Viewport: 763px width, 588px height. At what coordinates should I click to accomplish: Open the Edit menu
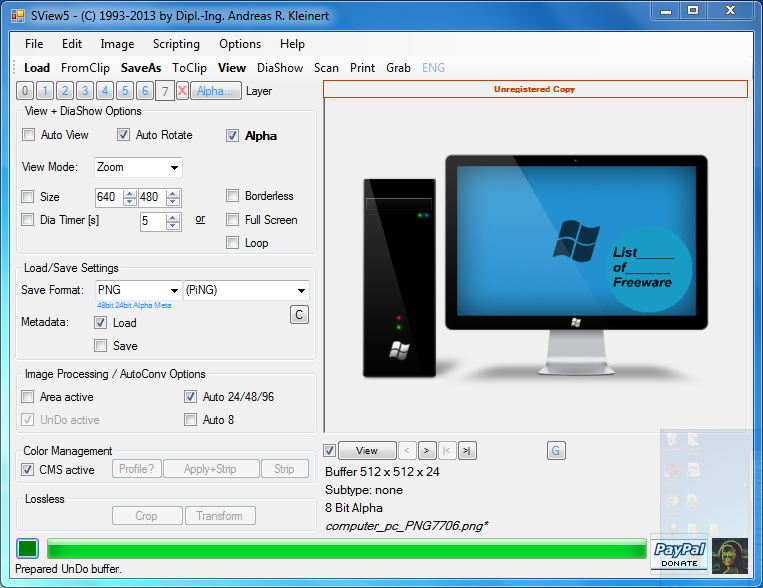[72, 44]
